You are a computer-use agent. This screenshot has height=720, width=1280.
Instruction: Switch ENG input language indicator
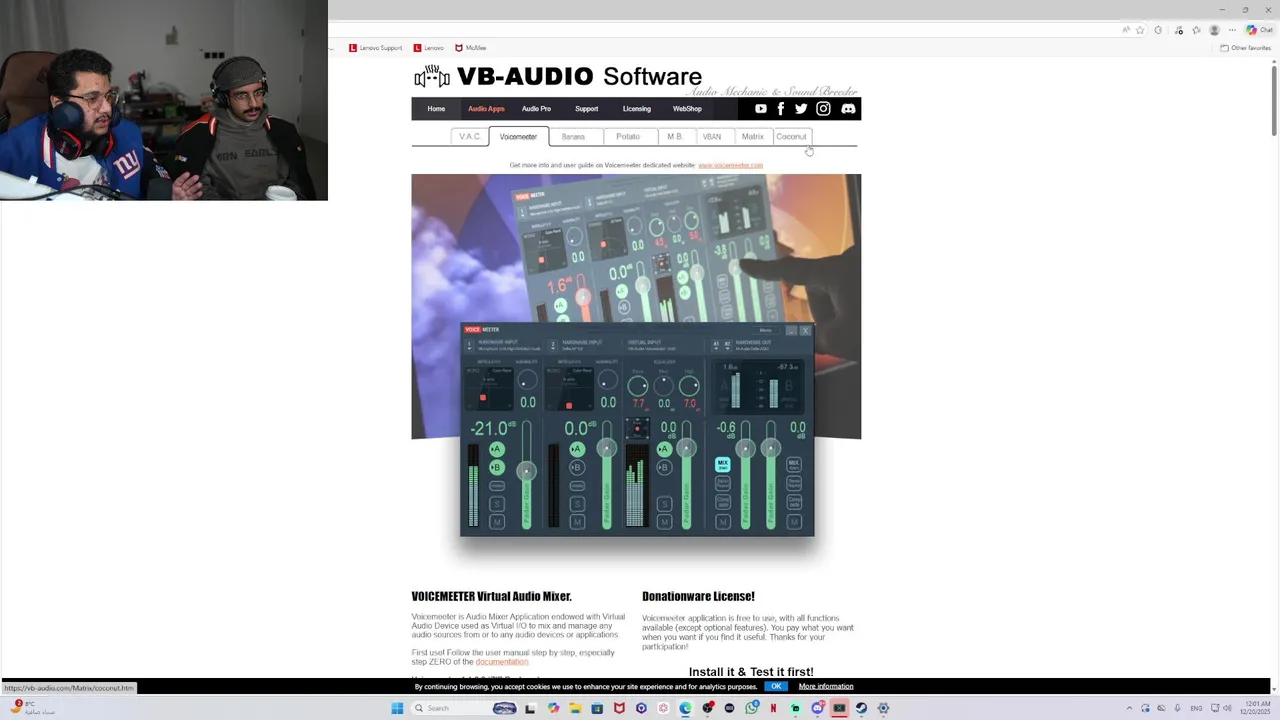click(1196, 708)
